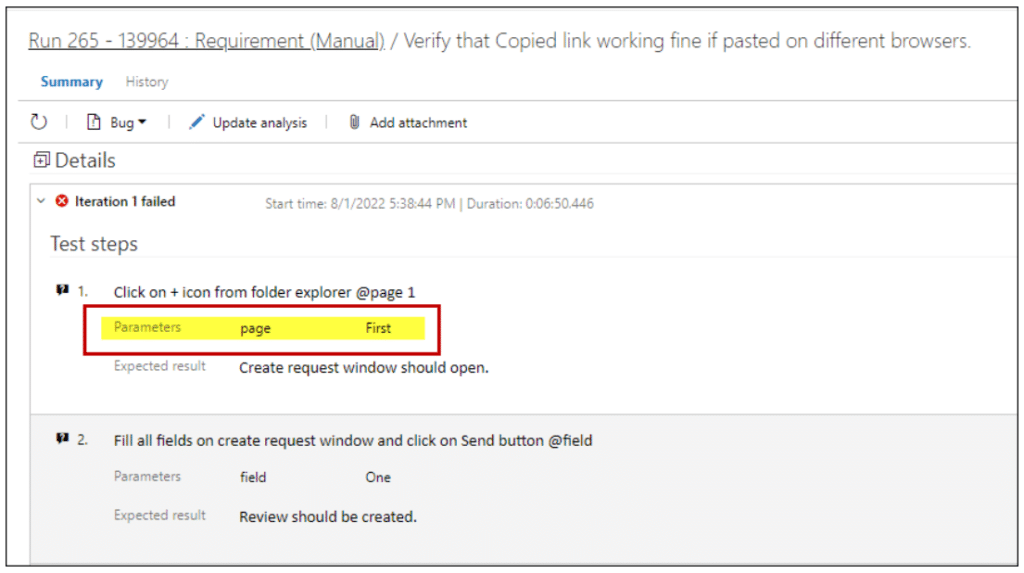Click the Bug document icon
Screen dimensions: 1024x573
pyautogui.click(x=93, y=122)
